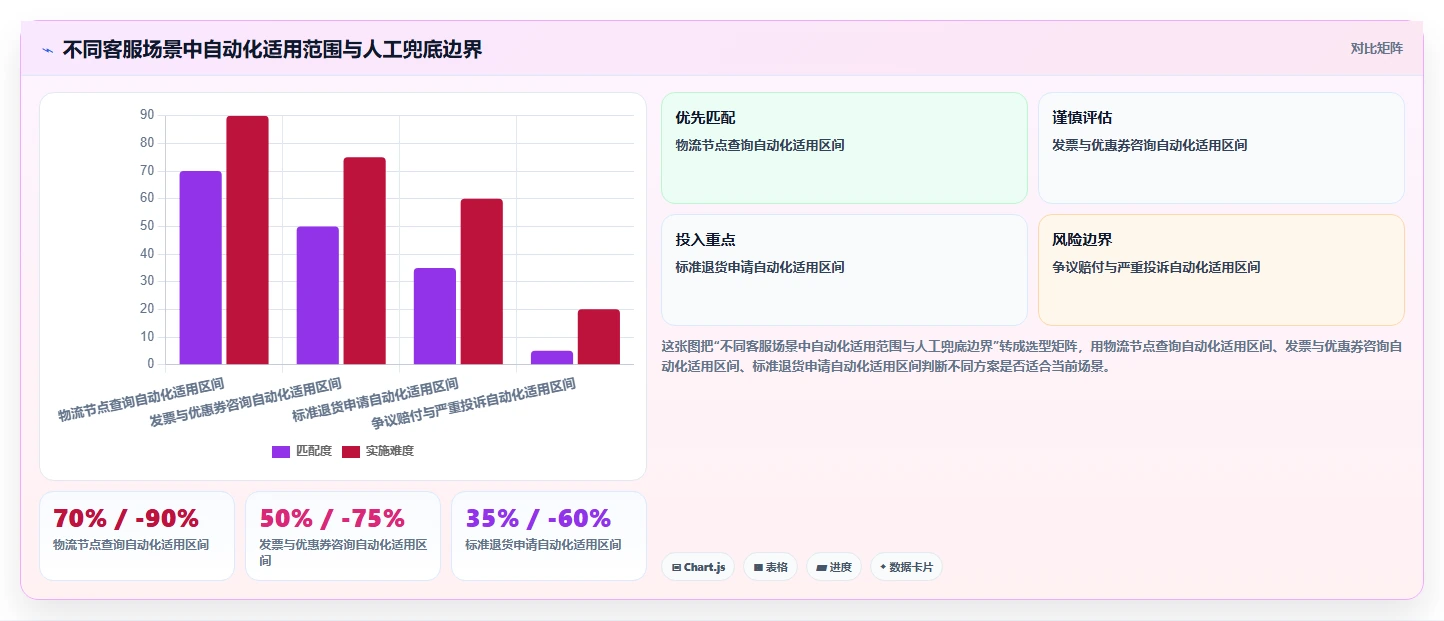This screenshot has height=621, width=1444.
Task: Click the caption under 35% / -60%
Action: tap(543, 545)
